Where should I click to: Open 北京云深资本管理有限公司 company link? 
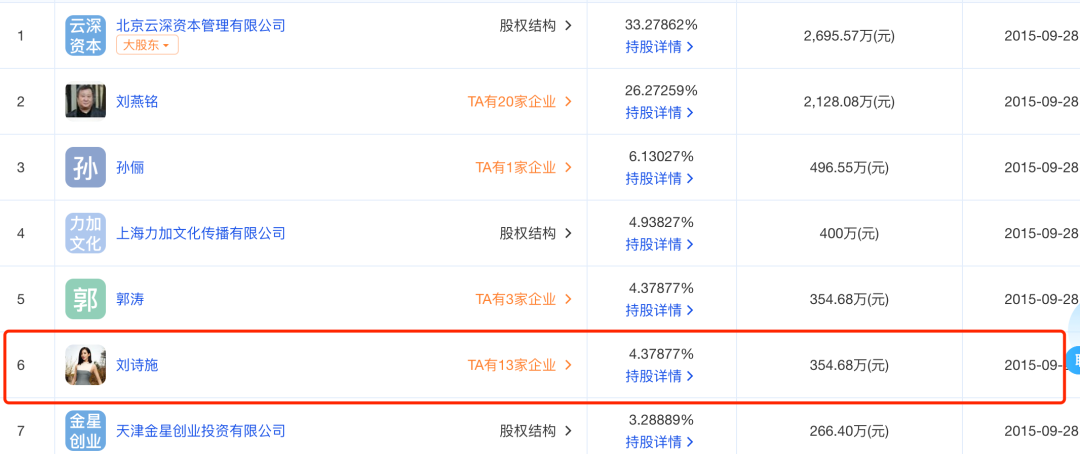click(x=200, y=25)
